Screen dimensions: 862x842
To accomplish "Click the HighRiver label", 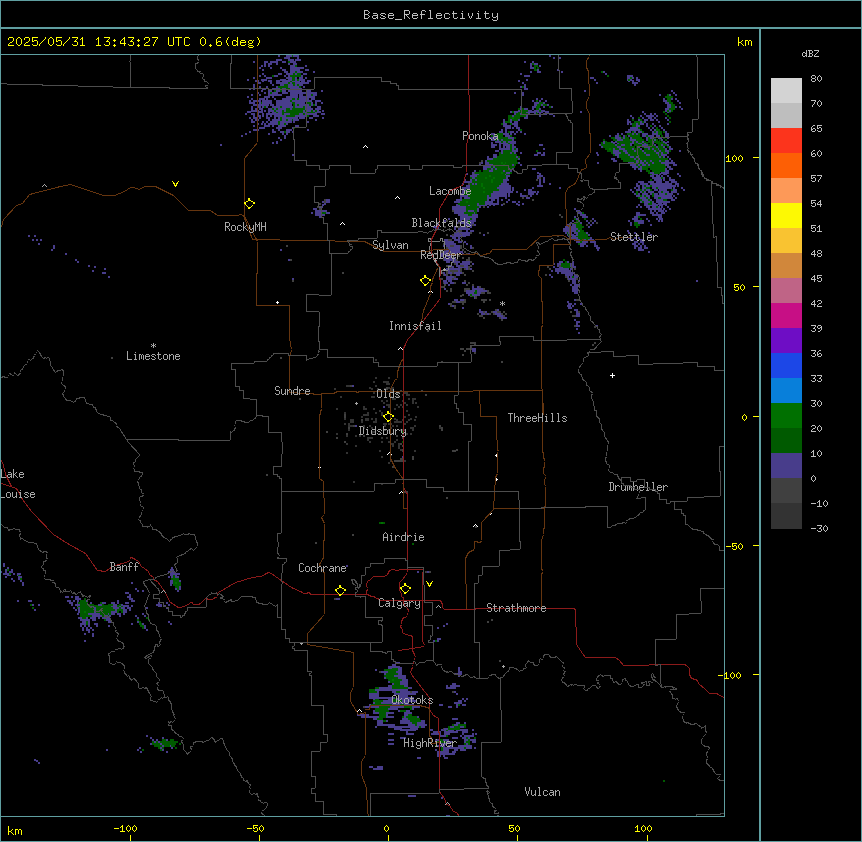I will coord(430,743).
